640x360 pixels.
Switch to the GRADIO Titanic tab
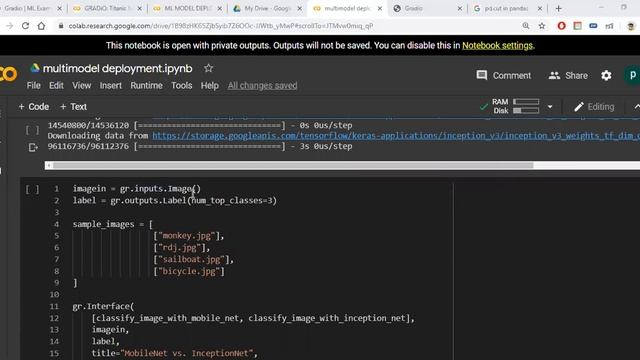[x=106, y=8]
